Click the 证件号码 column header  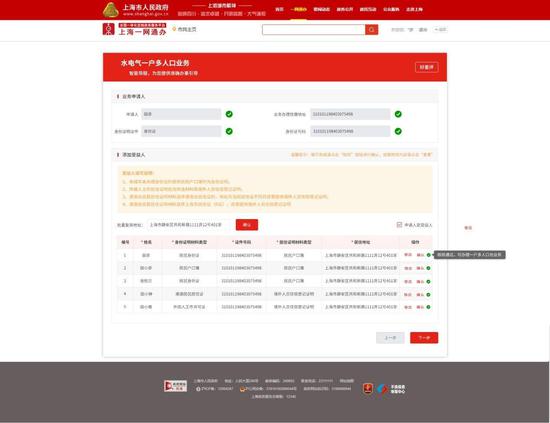click(241, 242)
